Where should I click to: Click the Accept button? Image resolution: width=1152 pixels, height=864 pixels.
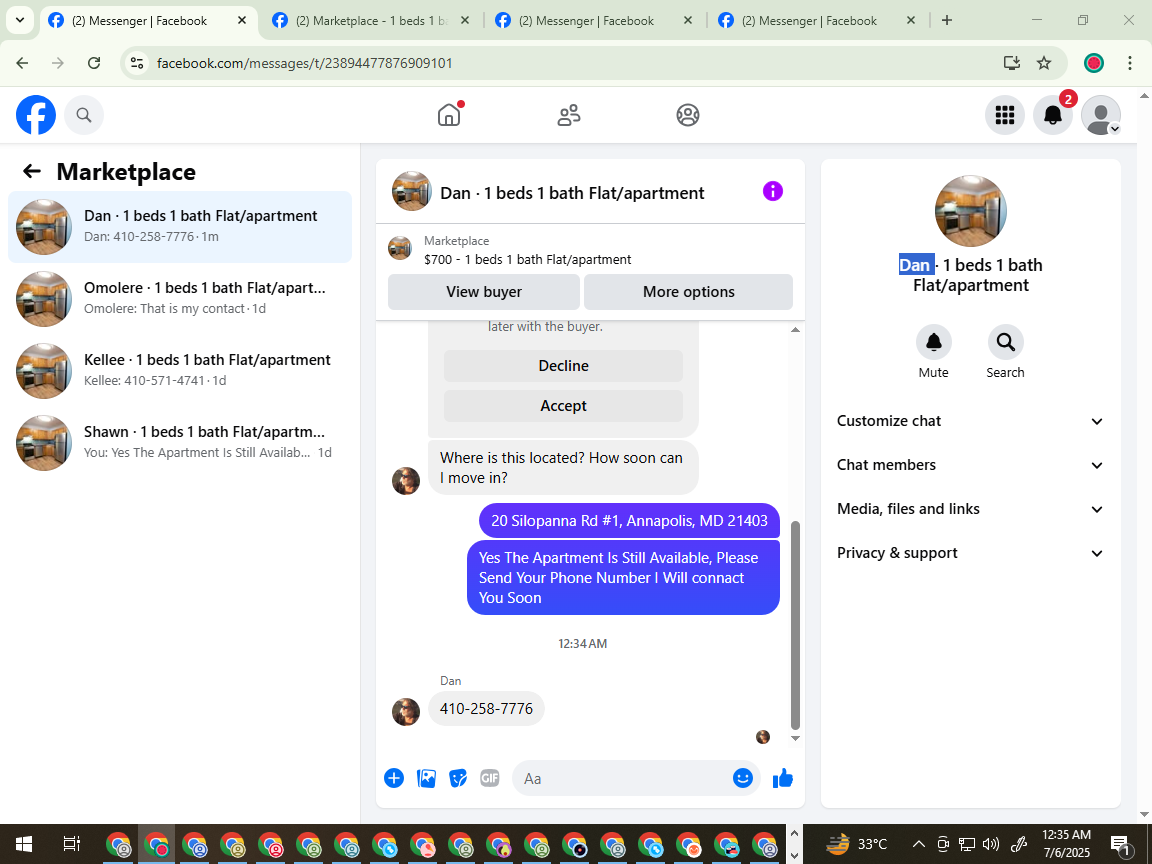[564, 406]
